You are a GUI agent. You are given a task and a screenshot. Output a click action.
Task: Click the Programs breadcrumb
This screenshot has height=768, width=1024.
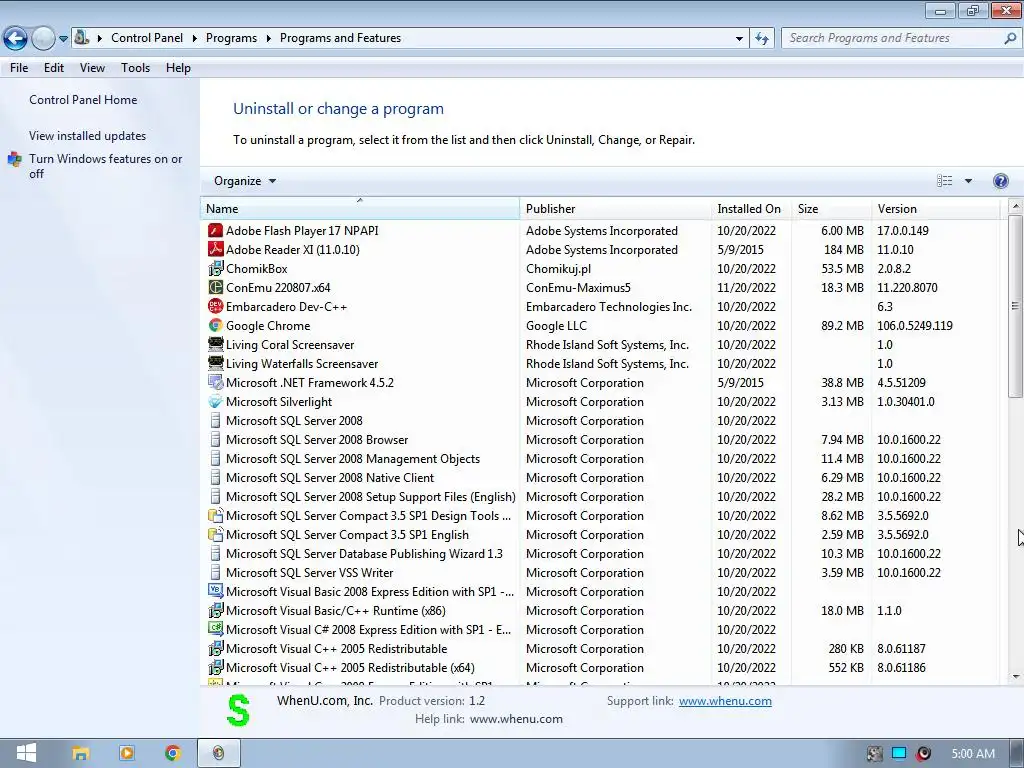(231, 38)
